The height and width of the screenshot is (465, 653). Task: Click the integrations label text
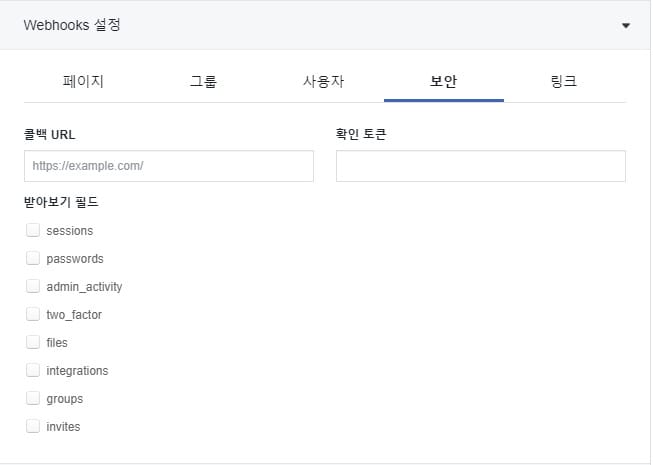tap(77, 371)
